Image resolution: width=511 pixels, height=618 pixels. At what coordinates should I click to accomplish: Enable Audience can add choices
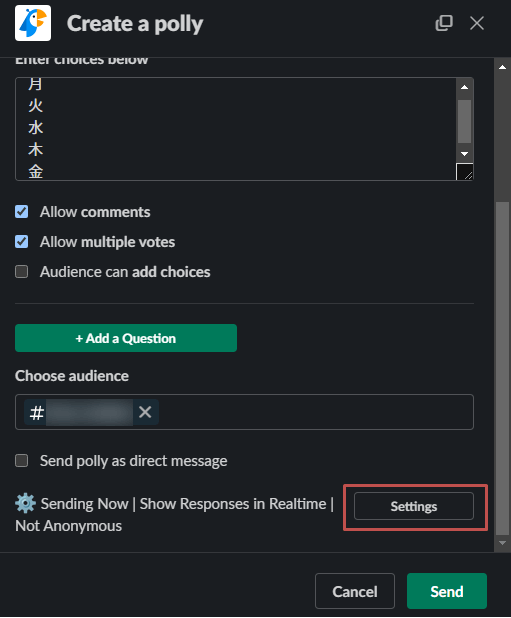tap(22, 272)
